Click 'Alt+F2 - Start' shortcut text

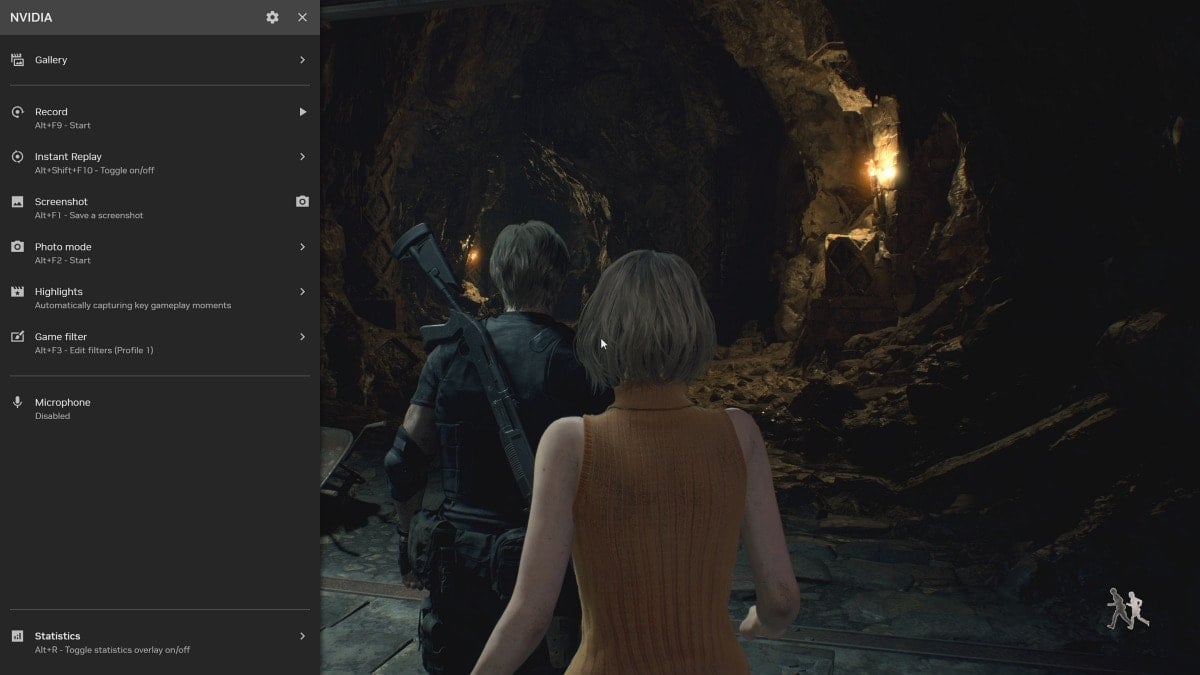(x=63, y=261)
